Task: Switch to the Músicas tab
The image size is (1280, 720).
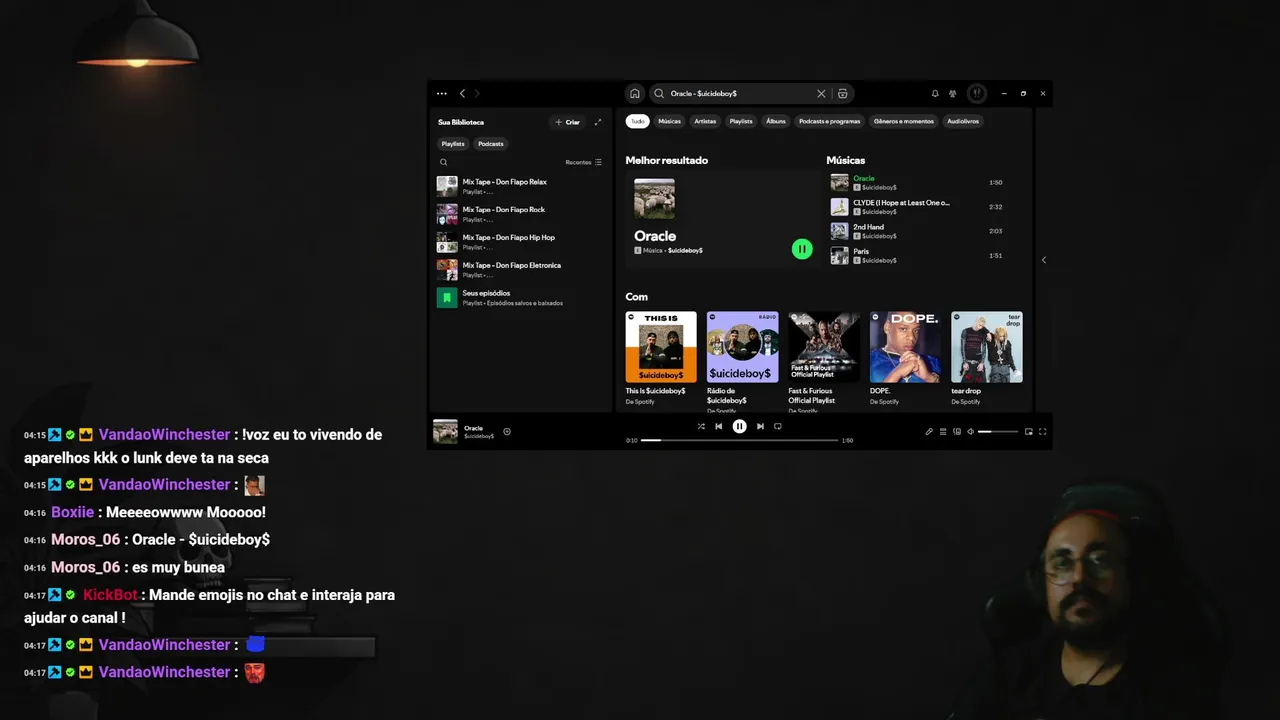Action: point(670,121)
